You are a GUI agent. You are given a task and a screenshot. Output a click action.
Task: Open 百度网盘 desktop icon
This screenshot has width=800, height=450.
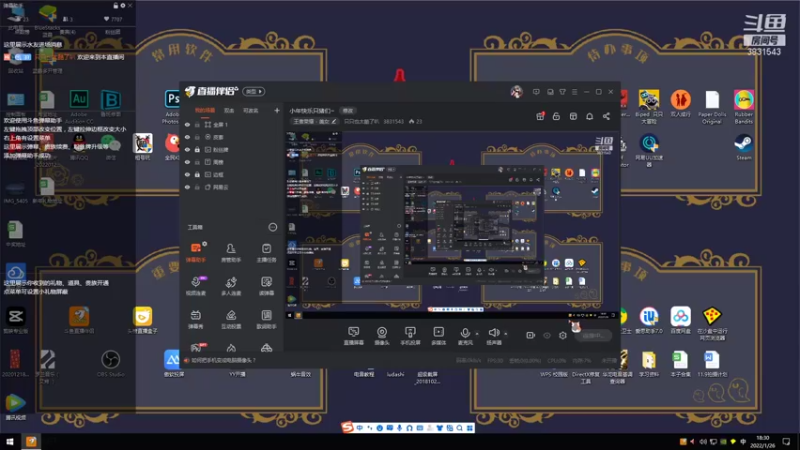point(680,320)
